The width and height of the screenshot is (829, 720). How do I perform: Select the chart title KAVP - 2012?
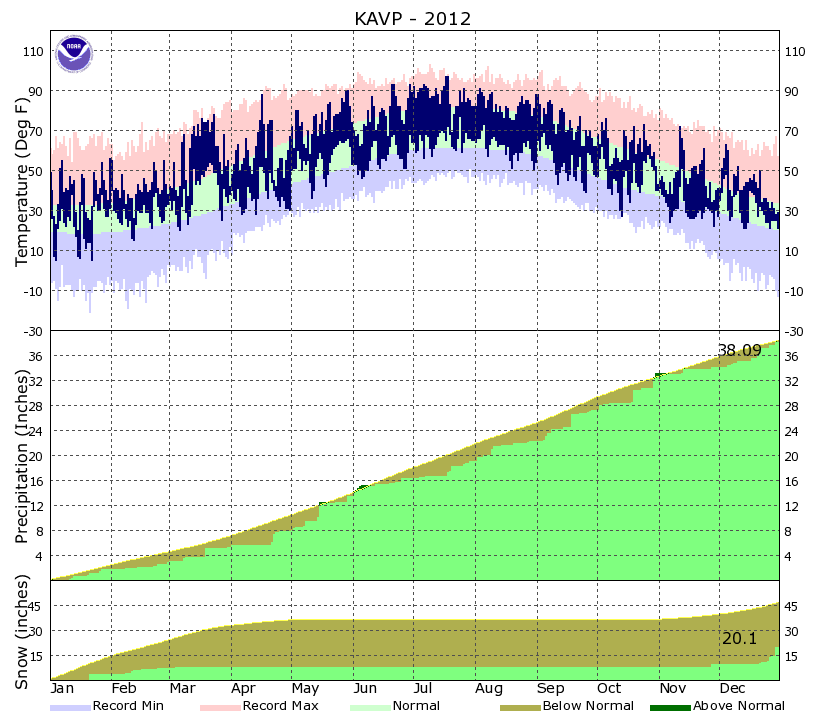(x=414, y=18)
